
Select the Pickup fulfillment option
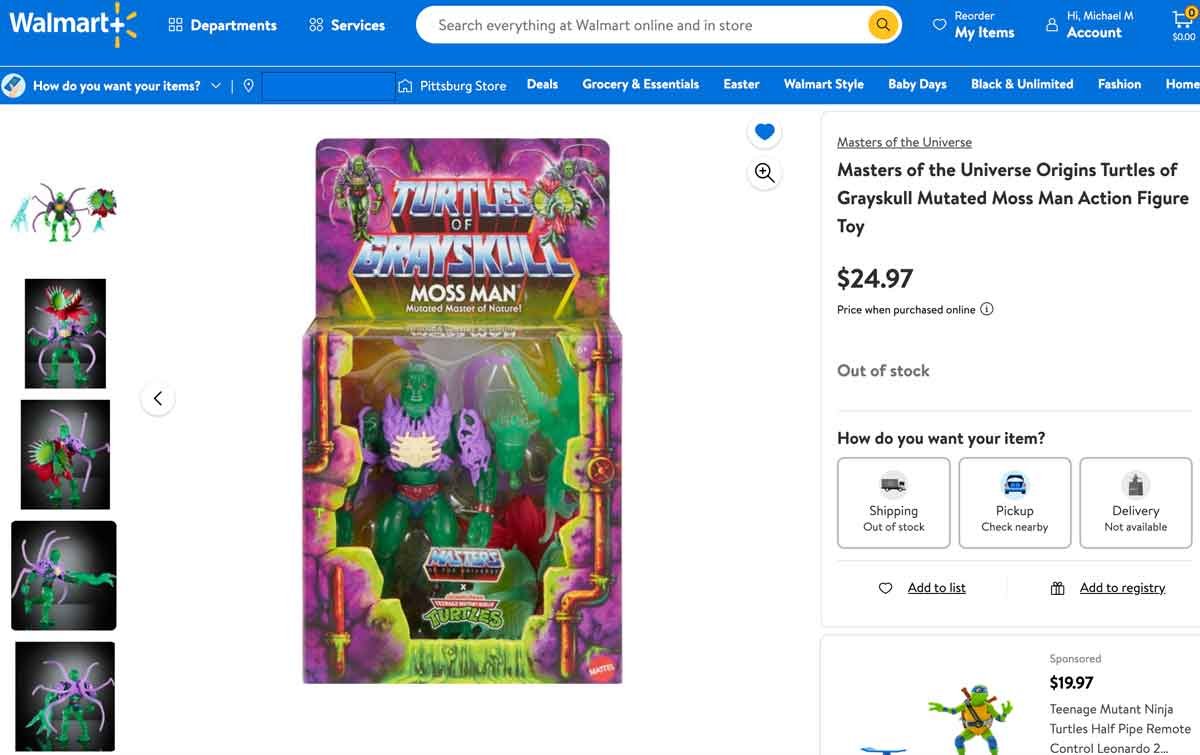click(x=1014, y=502)
